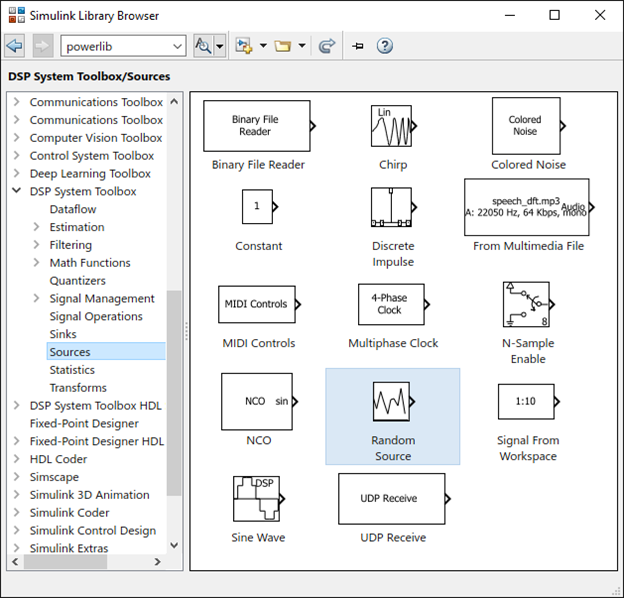Select the Colored Noise block
This screenshot has height=598, width=624.
pyautogui.click(x=528, y=126)
